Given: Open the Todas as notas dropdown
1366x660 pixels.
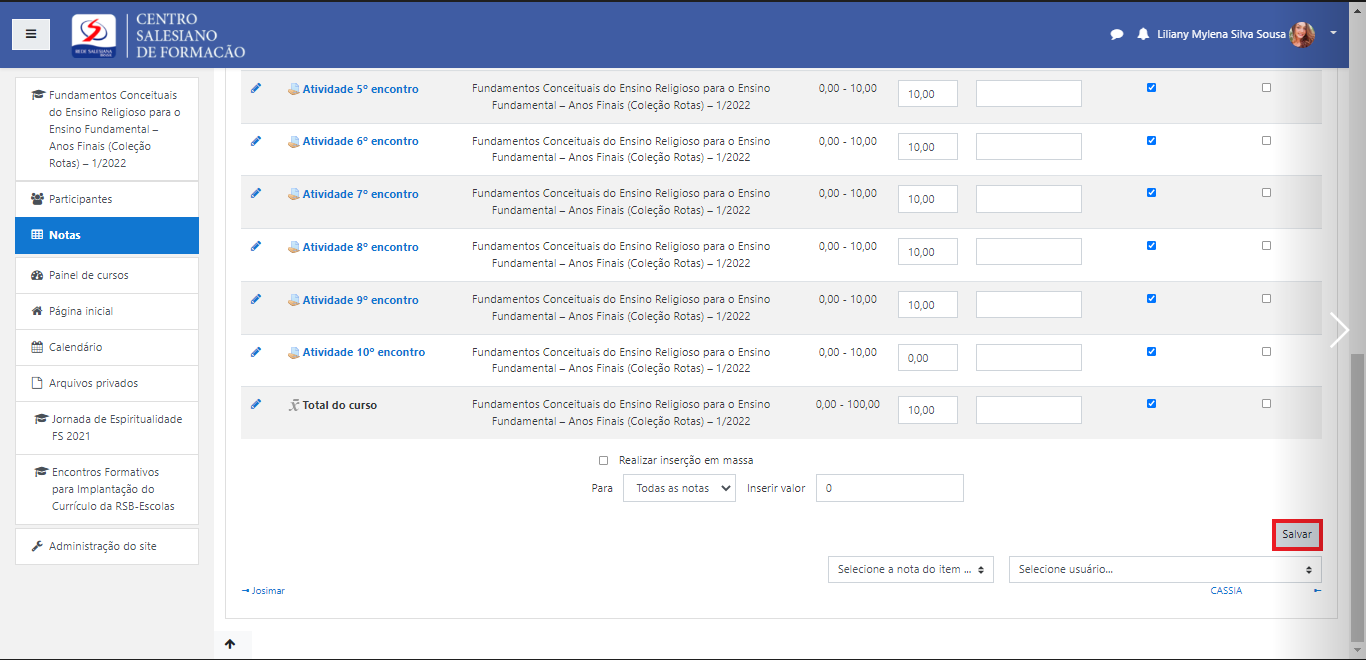Looking at the screenshot, I should [x=679, y=488].
